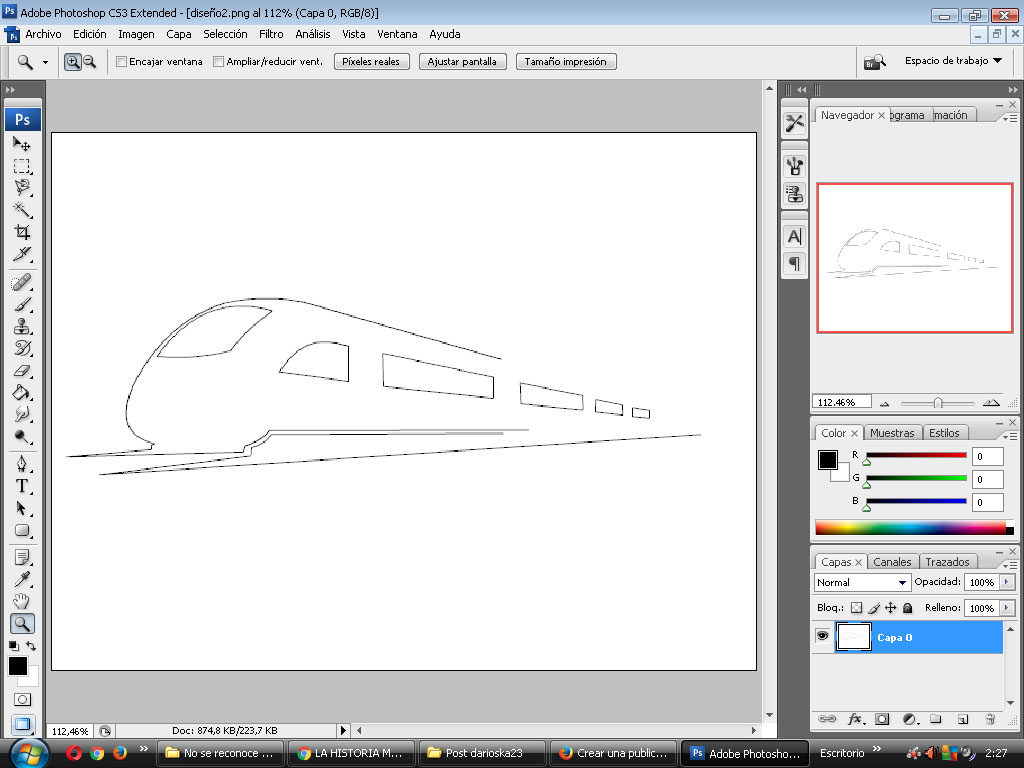Open Espacio de trabajo dropdown

point(953,61)
